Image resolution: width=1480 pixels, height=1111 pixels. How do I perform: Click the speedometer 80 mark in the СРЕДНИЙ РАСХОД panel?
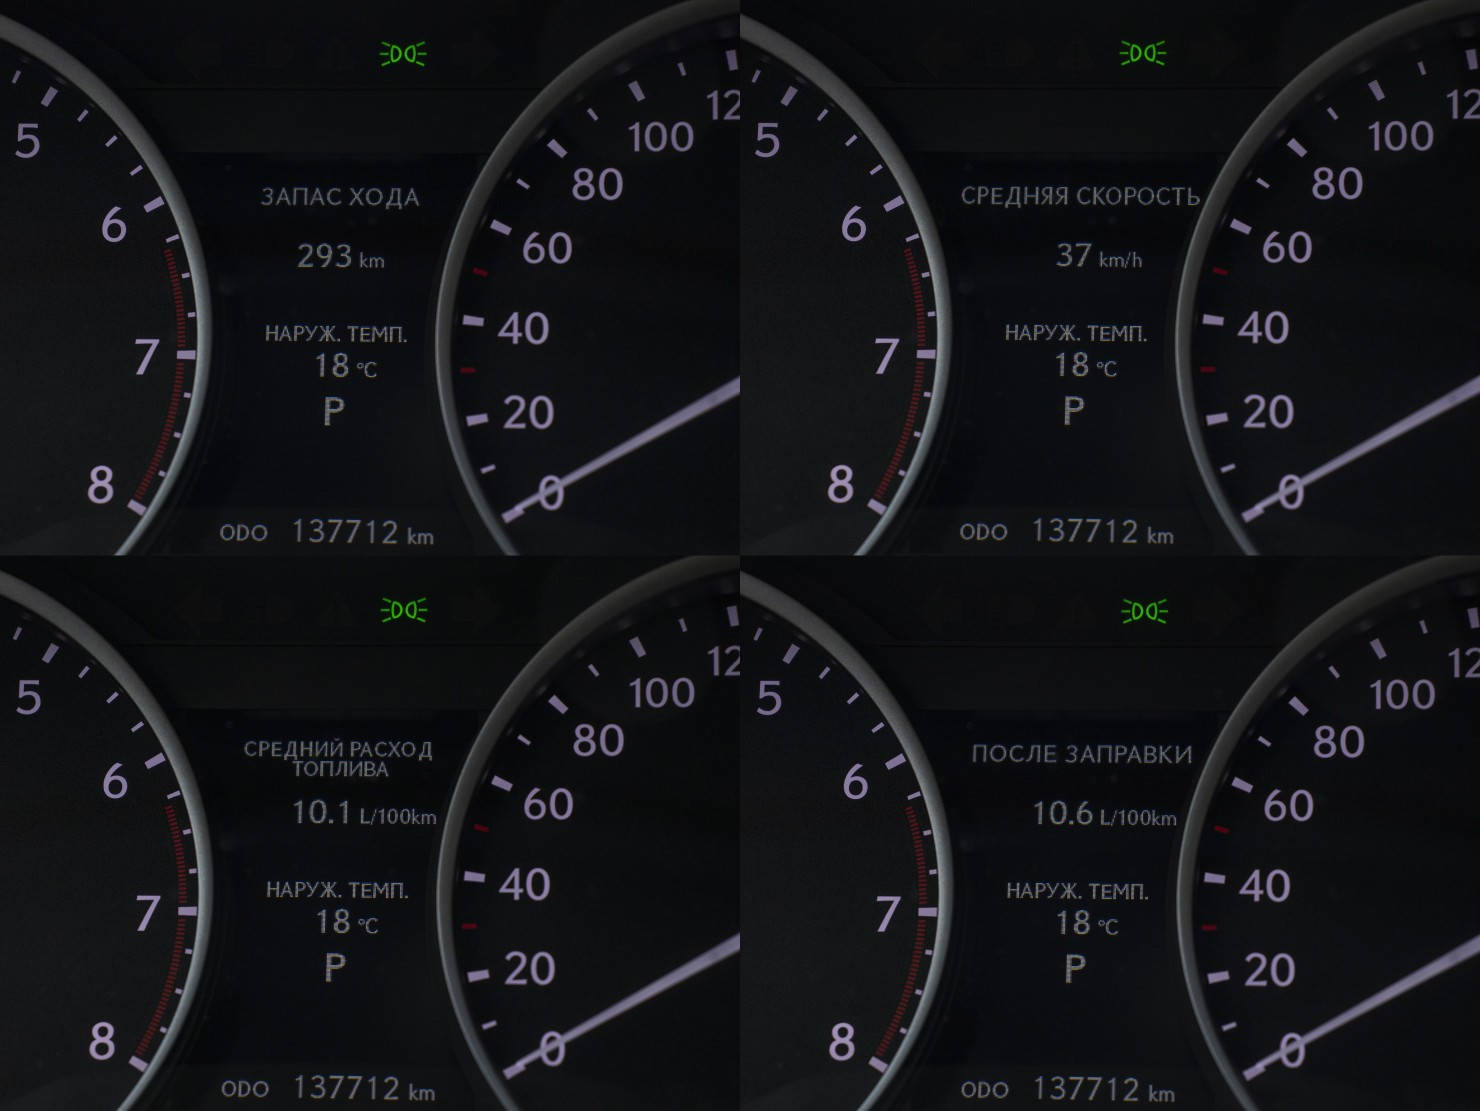598,741
